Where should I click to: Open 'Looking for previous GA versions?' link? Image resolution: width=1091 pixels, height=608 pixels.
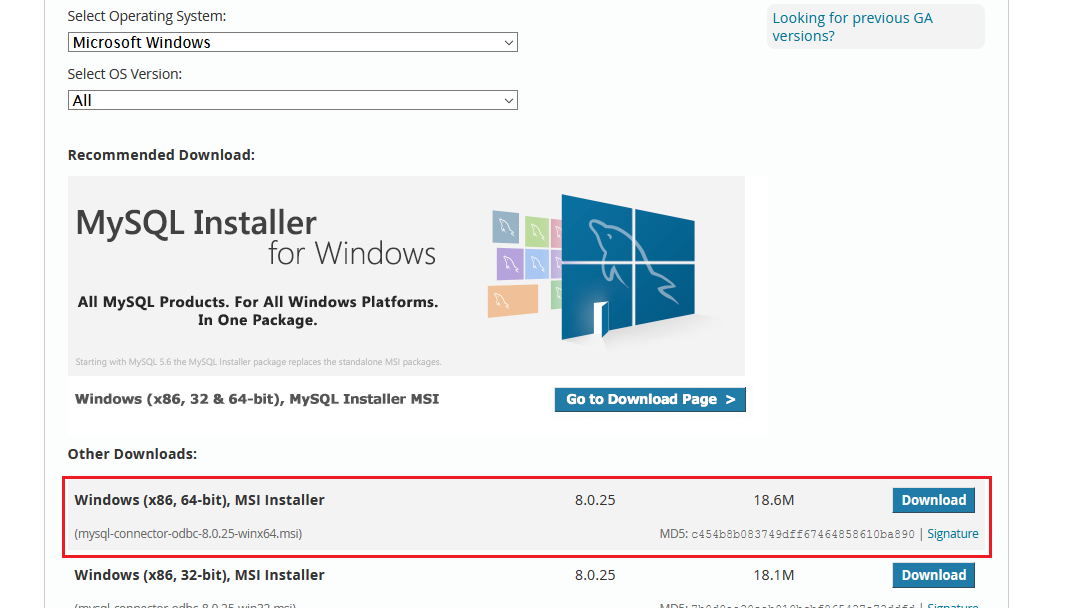pyautogui.click(x=852, y=27)
